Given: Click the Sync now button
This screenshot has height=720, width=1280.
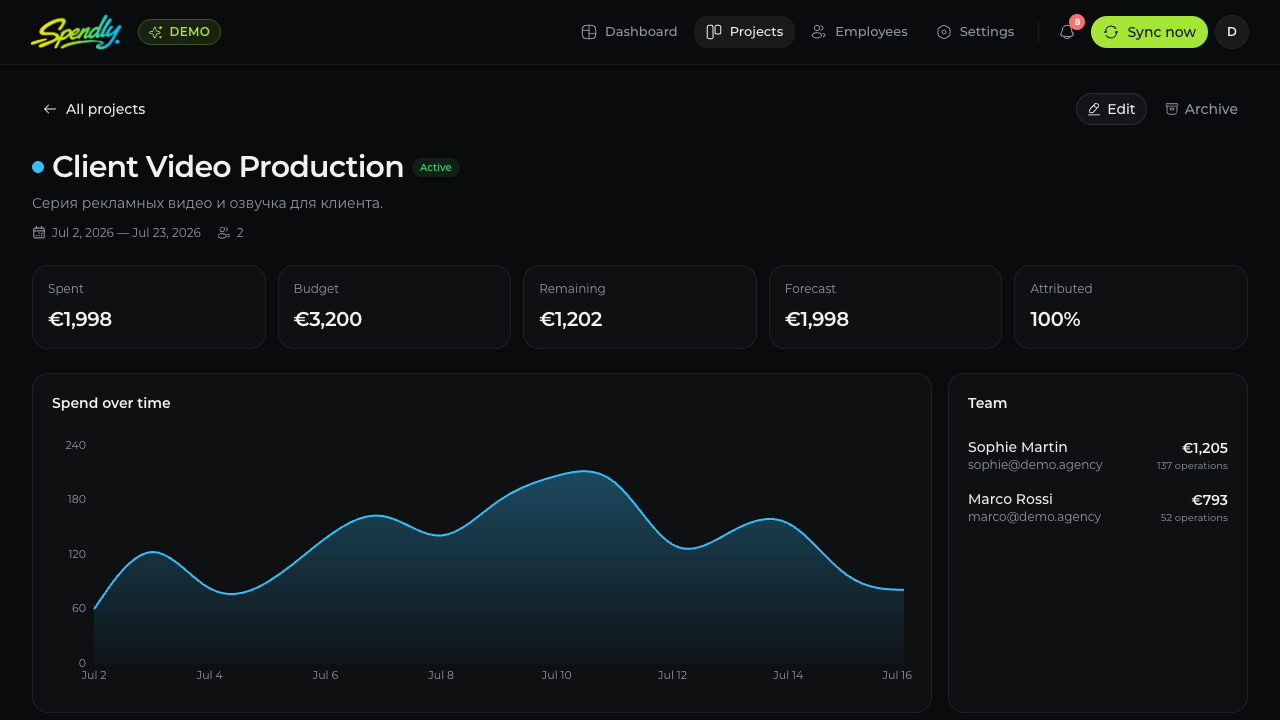Looking at the screenshot, I should (x=1149, y=32).
